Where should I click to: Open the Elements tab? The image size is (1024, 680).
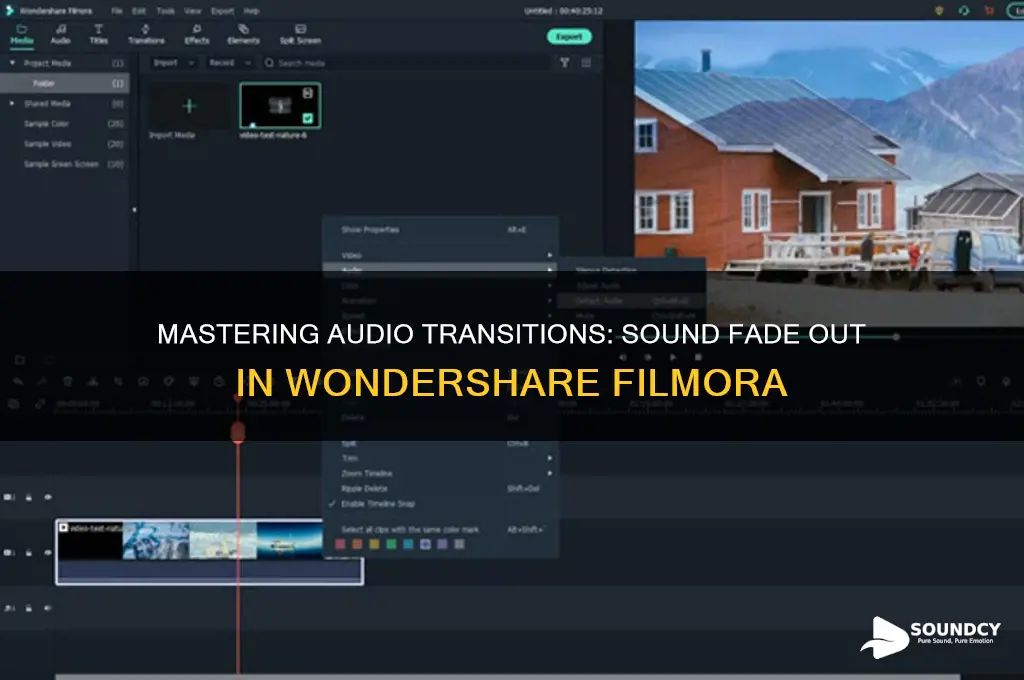point(244,35)
